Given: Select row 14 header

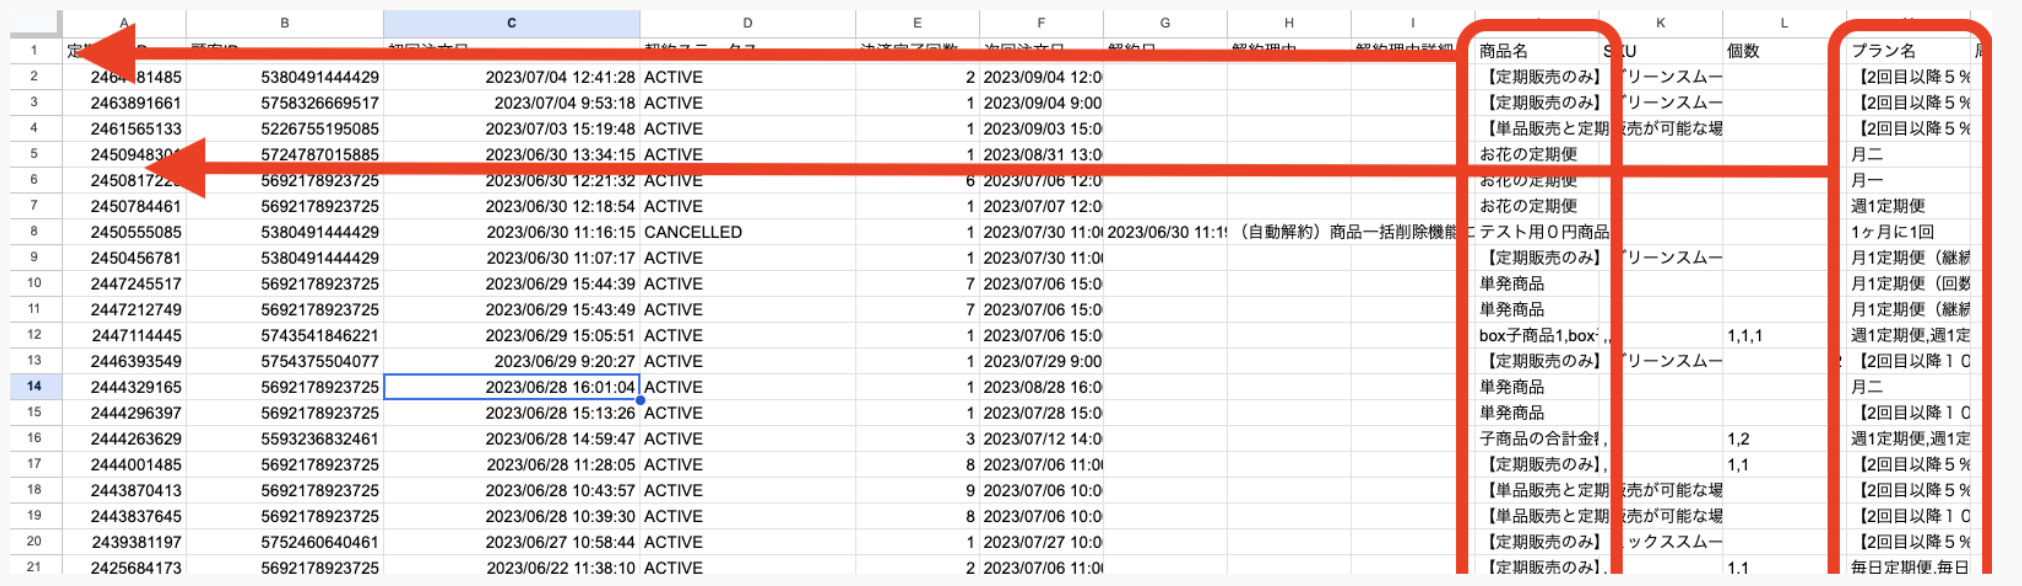Looking at the screenshot, I should tap(35, 386).
